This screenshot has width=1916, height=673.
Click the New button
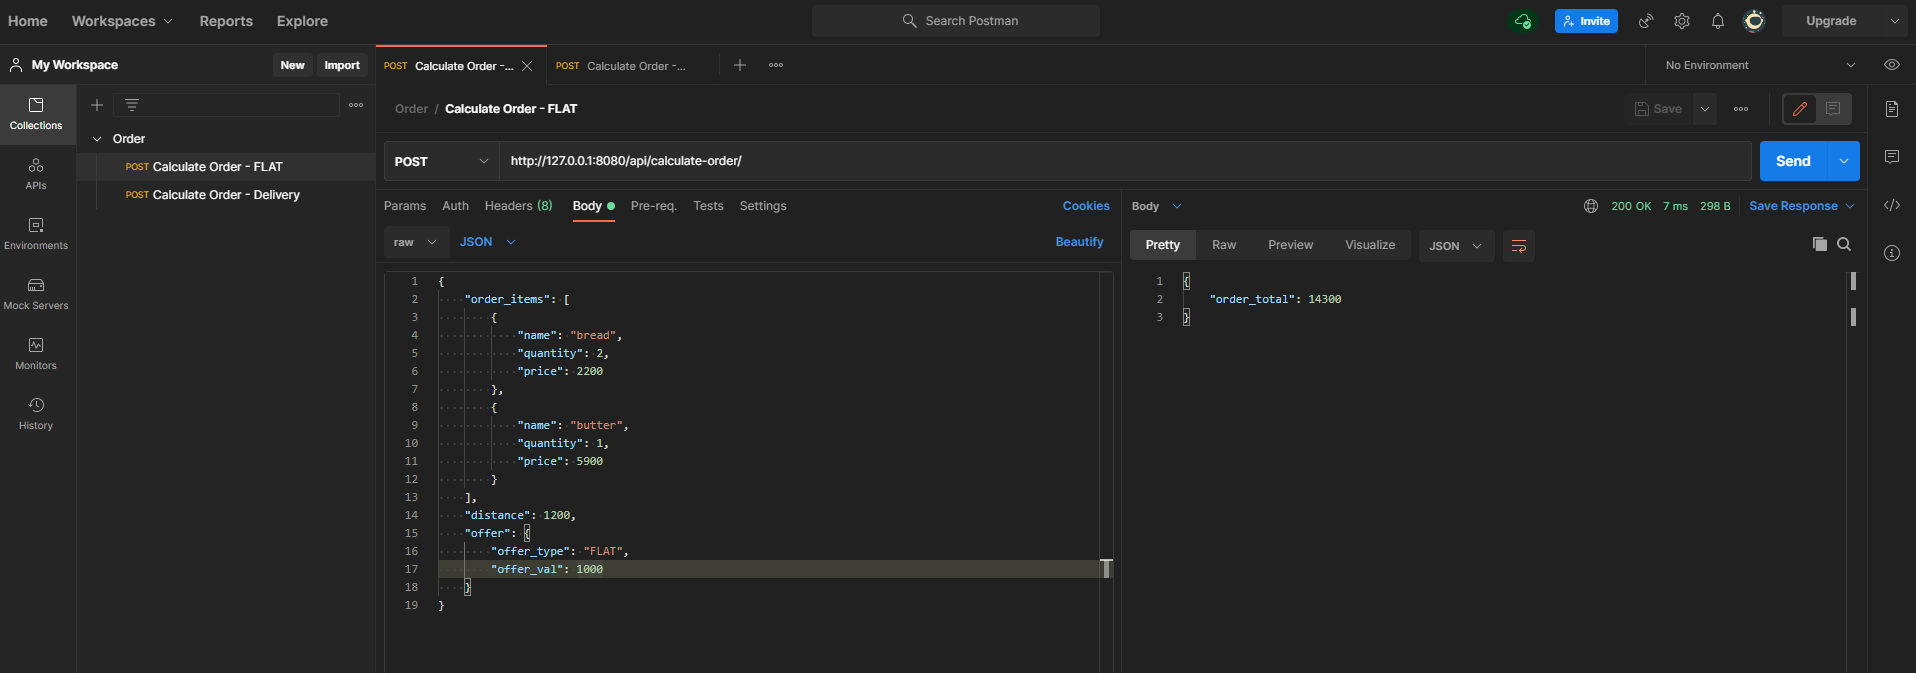(292, 65)
